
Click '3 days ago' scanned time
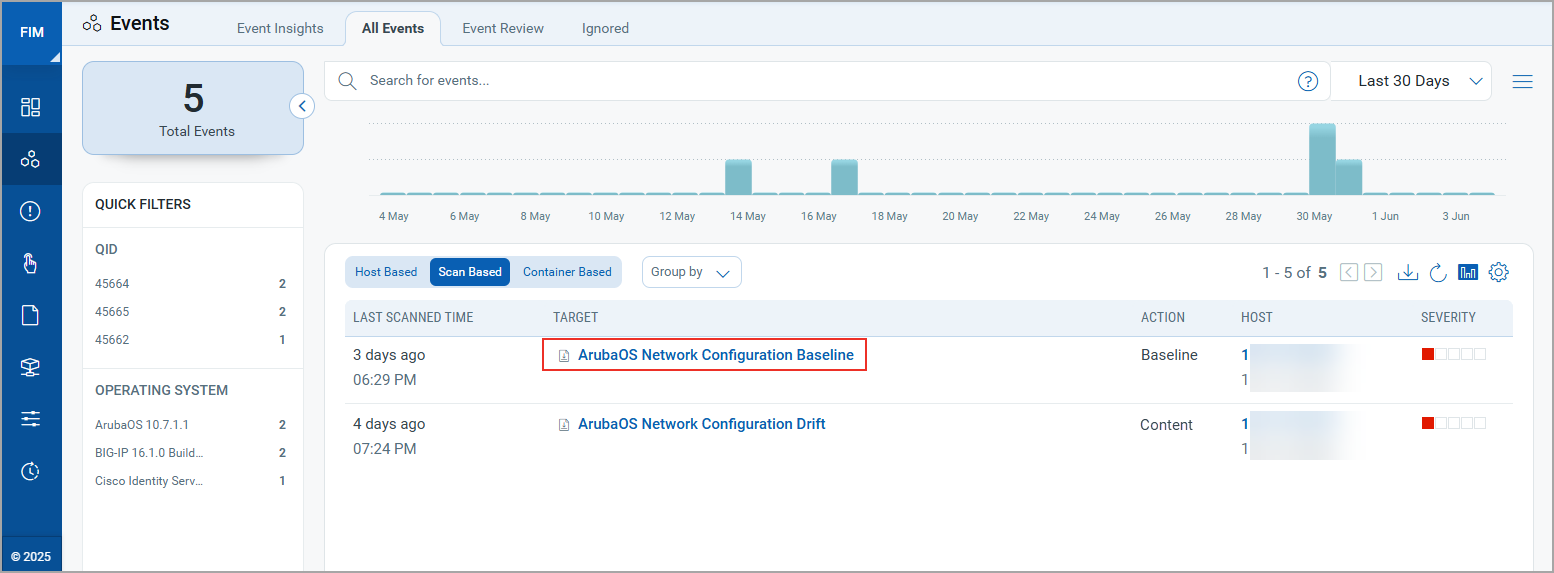click(x=389, y=355)
